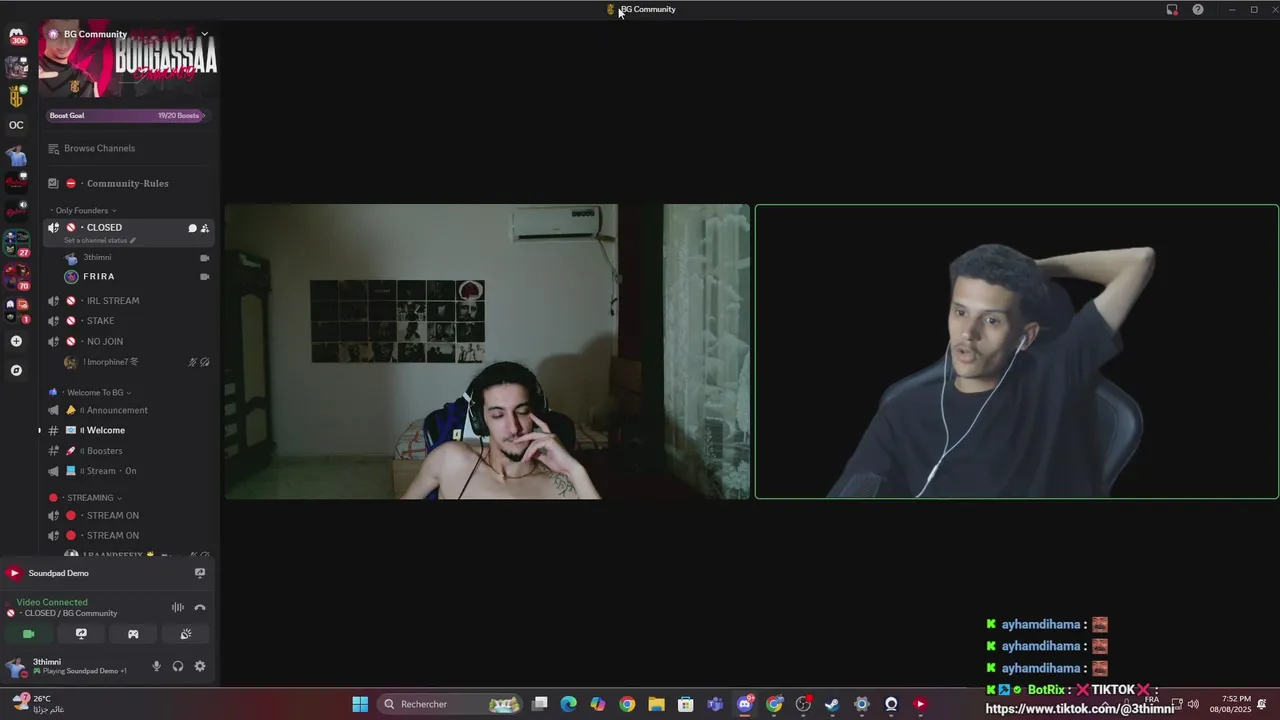Open Community-Rules channel
Screen dimensions: 1280x720
coord(130,183)
